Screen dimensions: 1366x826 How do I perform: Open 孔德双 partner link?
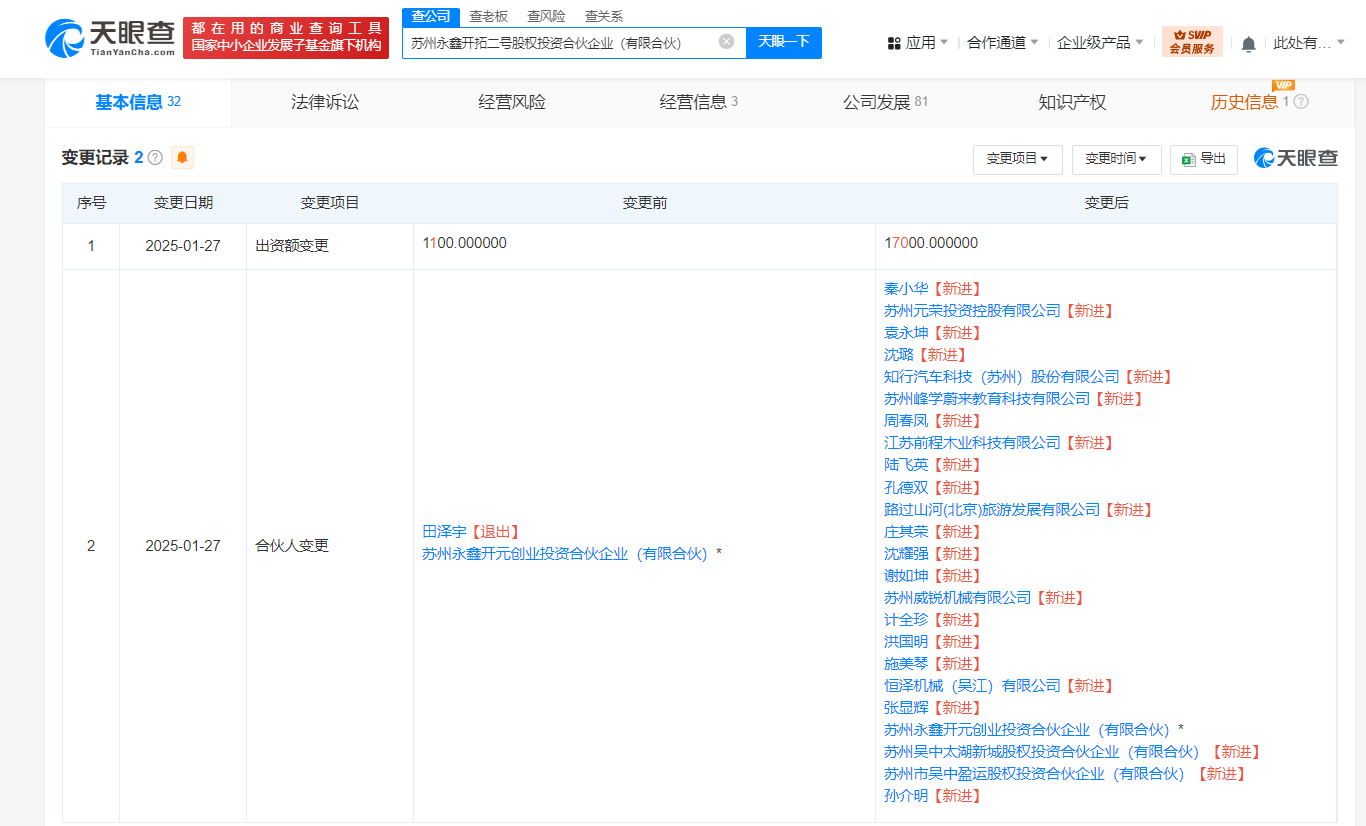coord(906,488)
